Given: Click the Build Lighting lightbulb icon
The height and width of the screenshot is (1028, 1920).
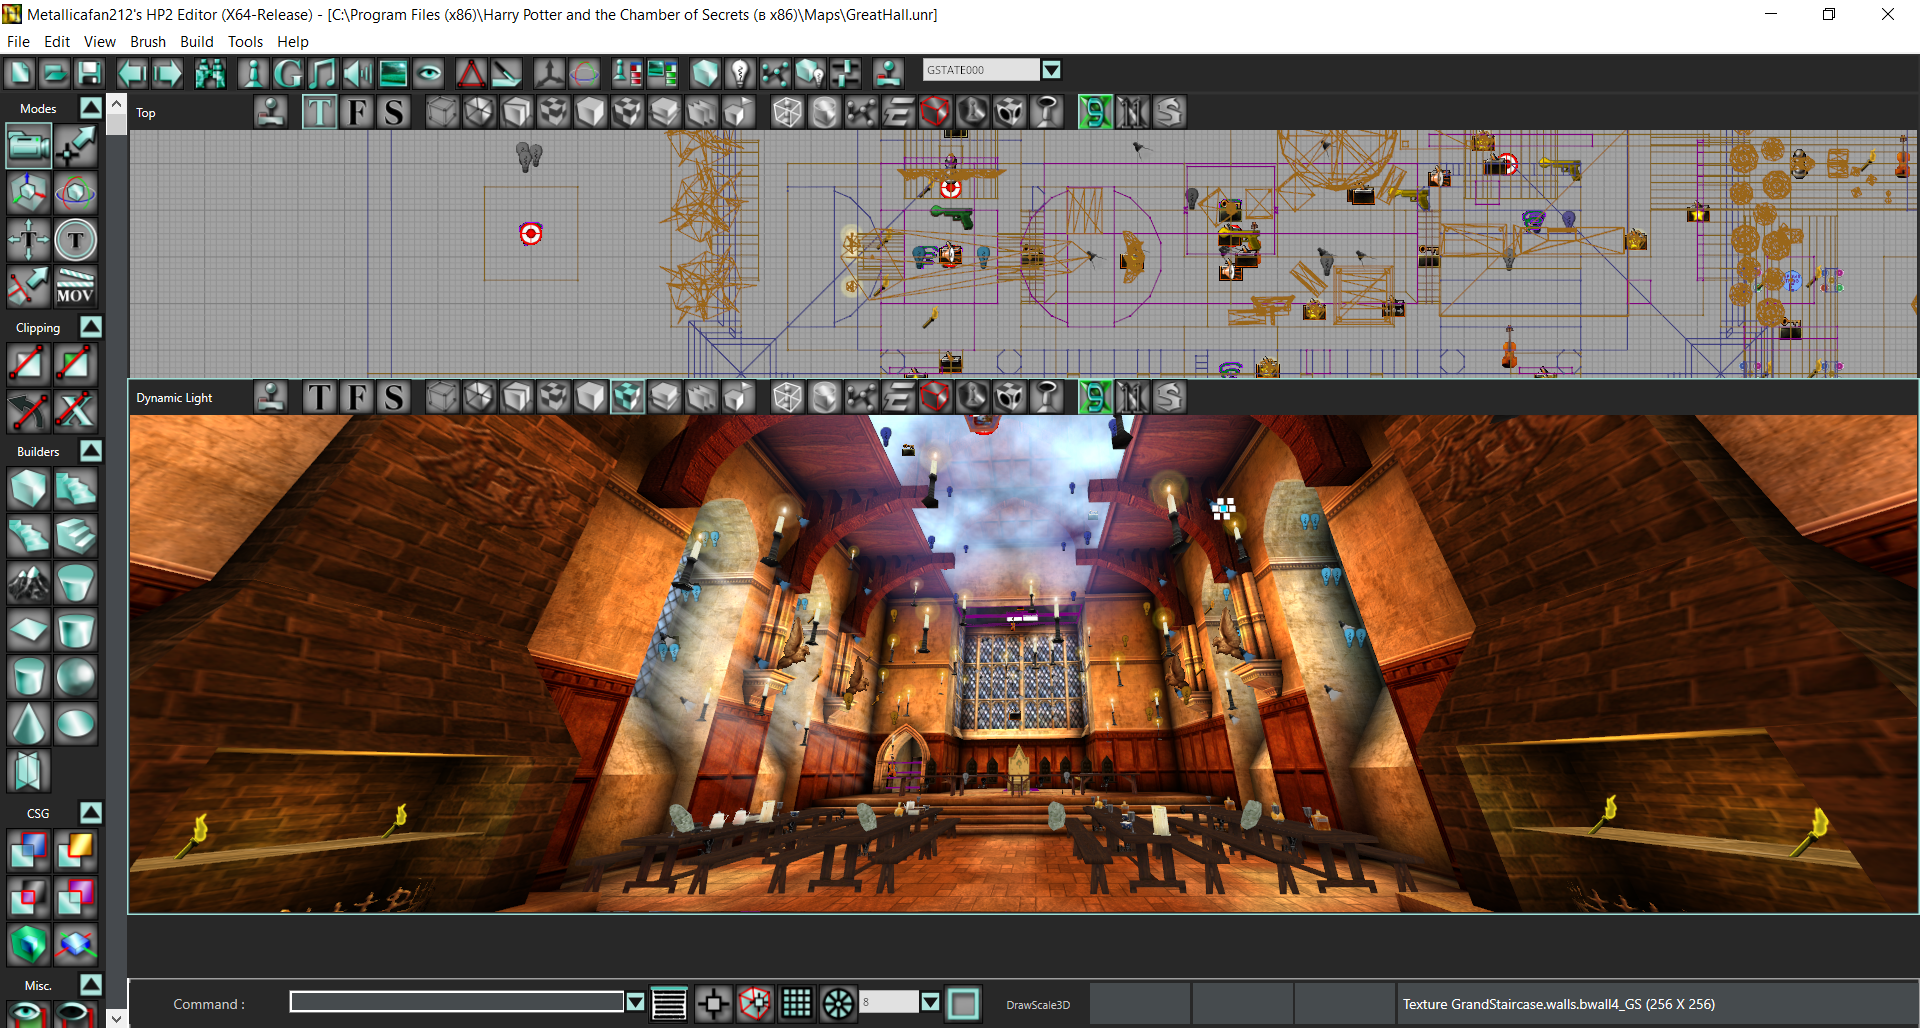Looking at the screenshot, I should pos(740,73).
